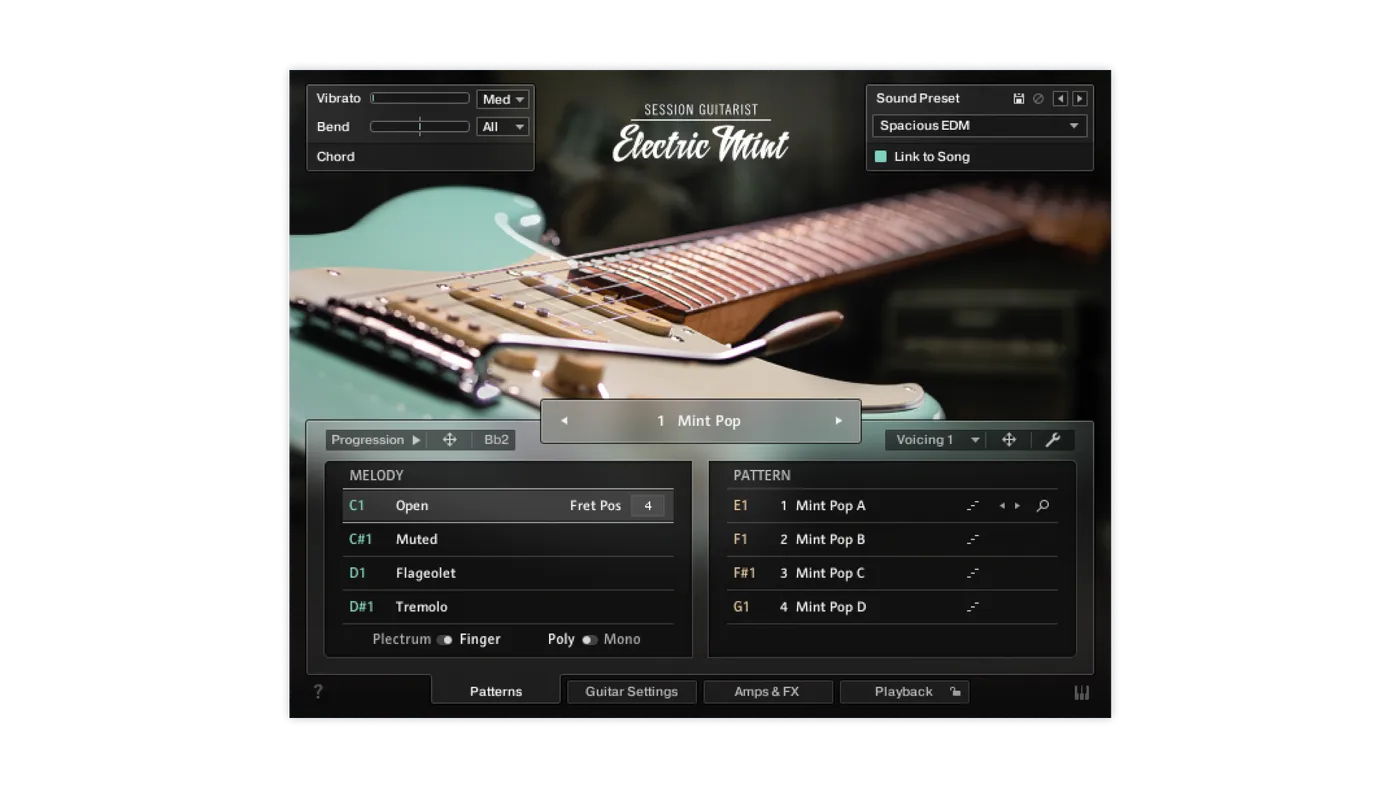Open the Spacious EDM preset dropdown
Viewport: 1400px width, 788px height.
click(x=979, y=126)
